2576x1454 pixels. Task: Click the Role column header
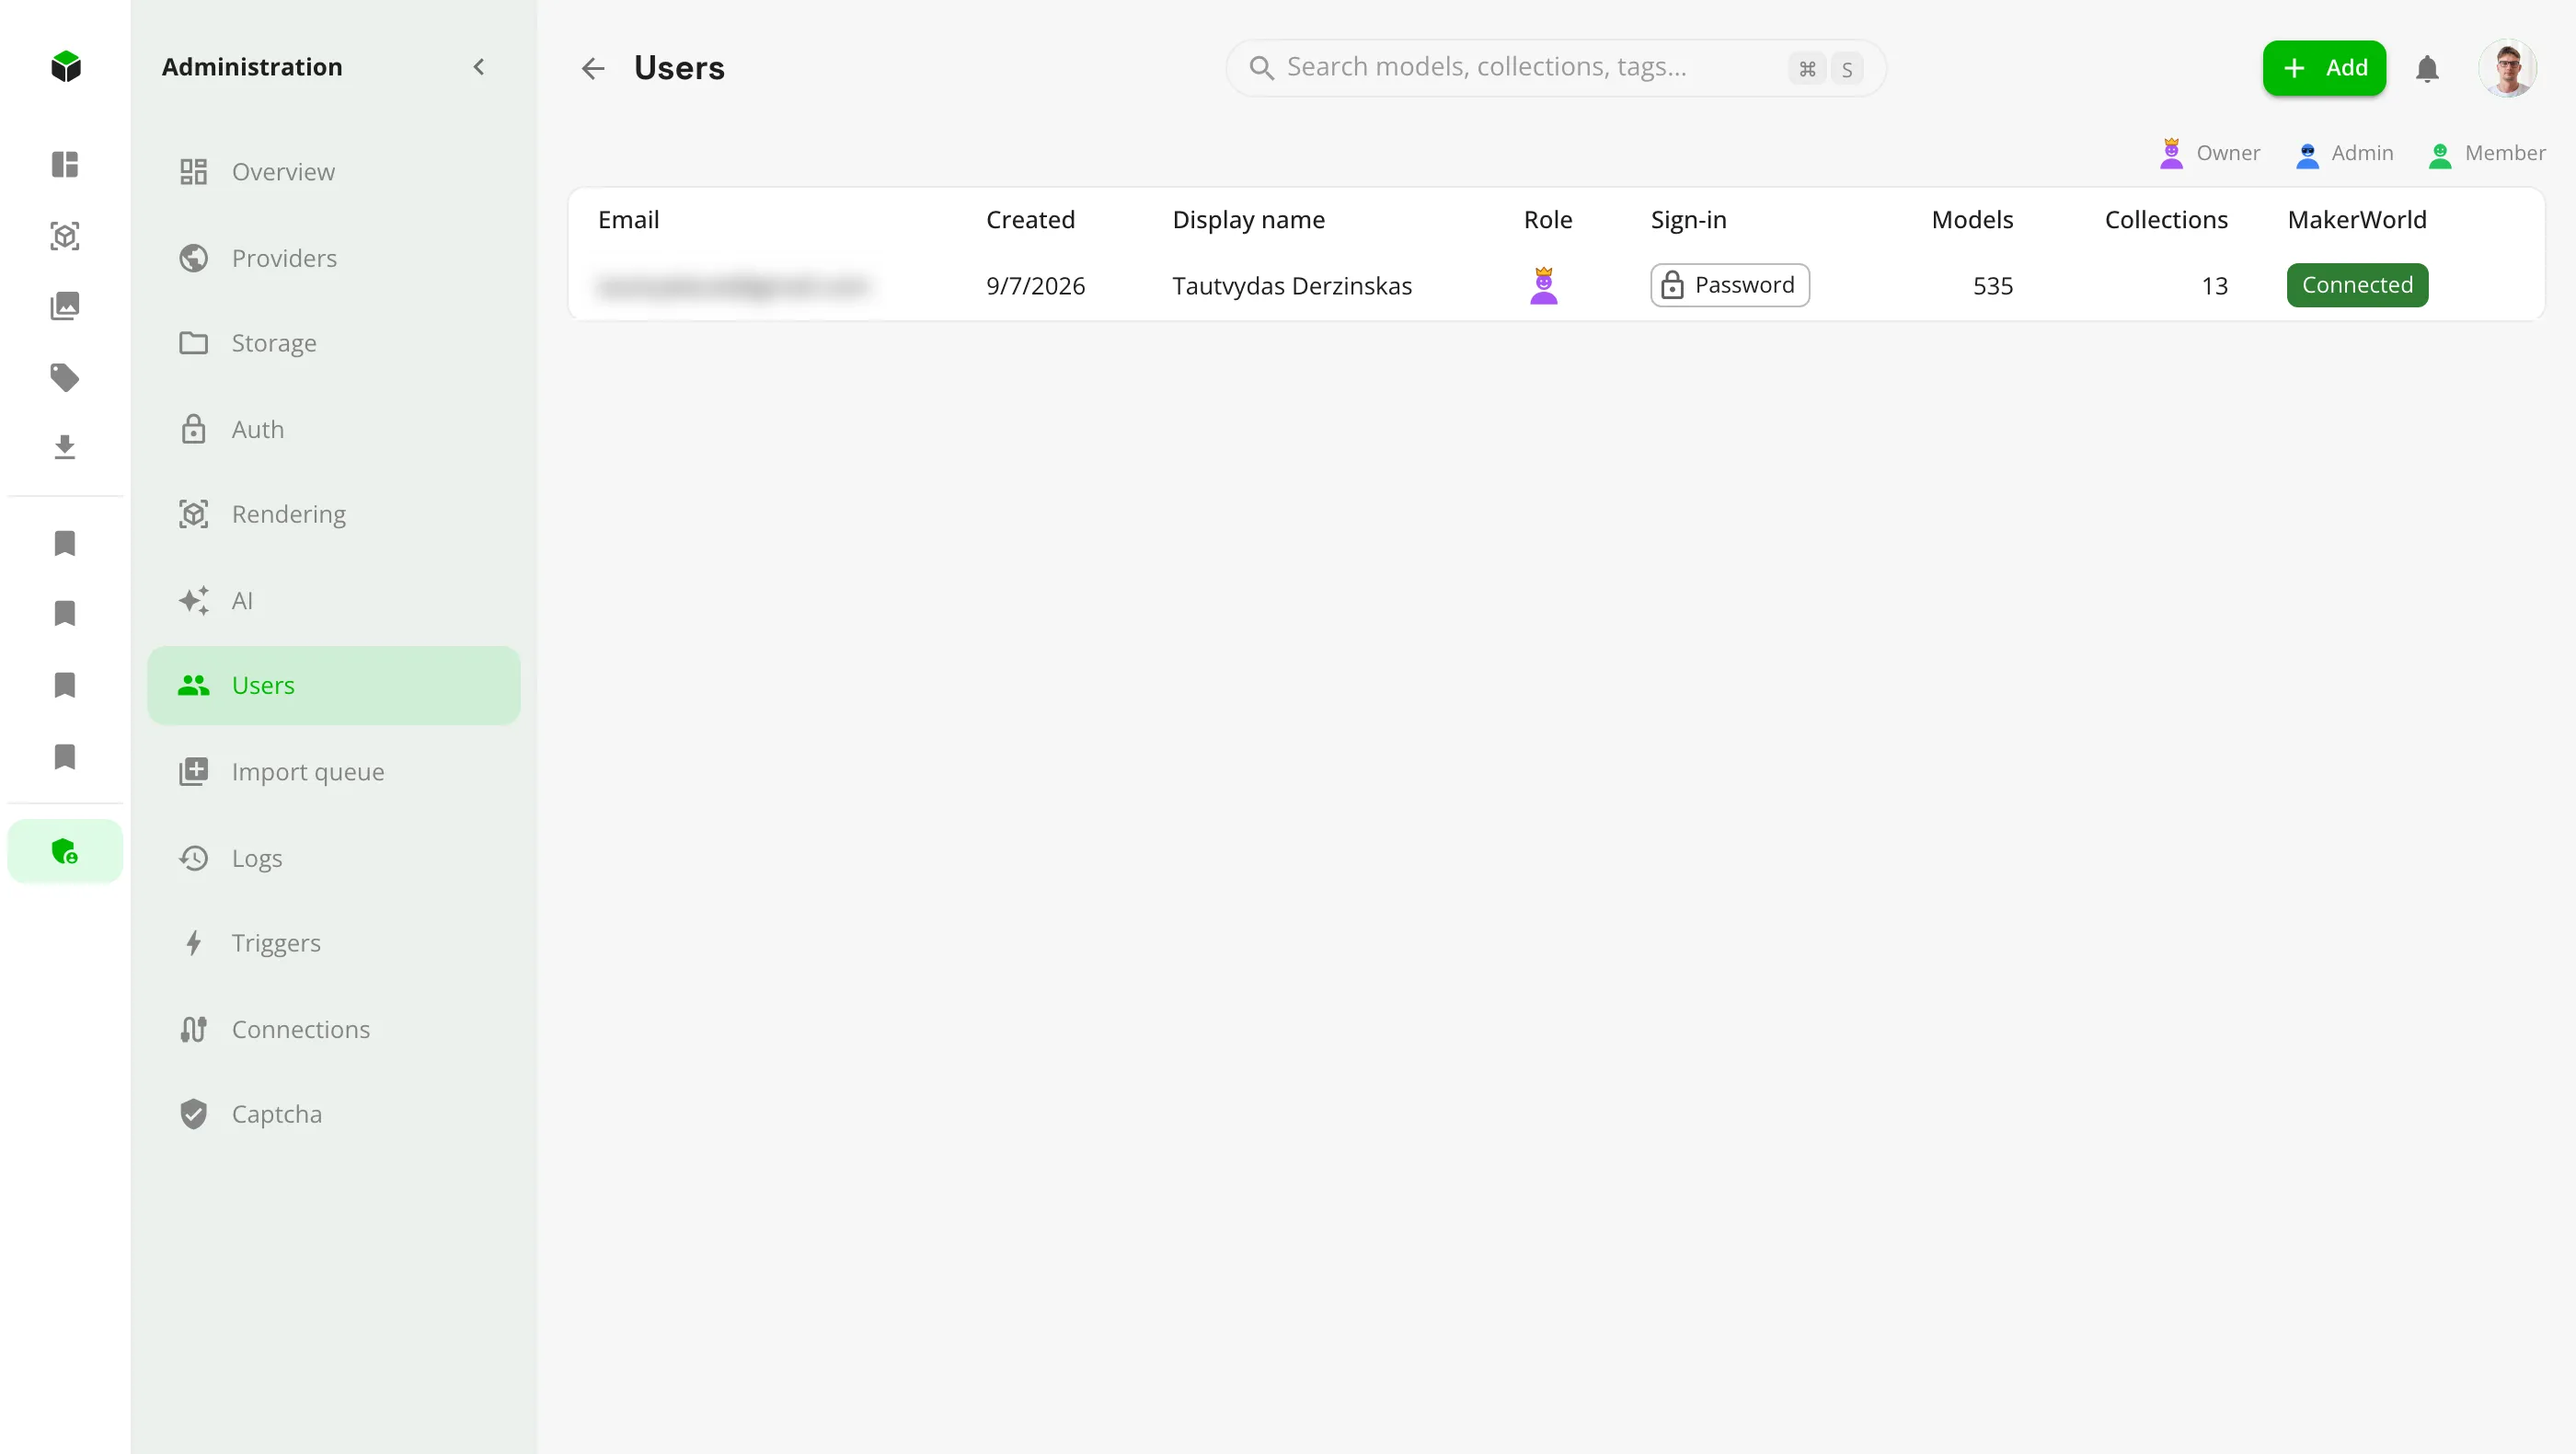[1547, 220]
